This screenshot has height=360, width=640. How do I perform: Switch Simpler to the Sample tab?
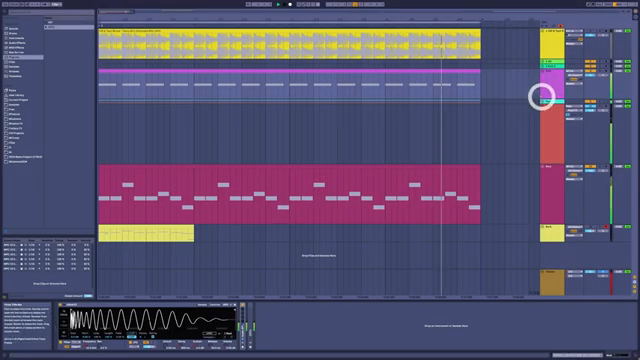pos(202,305)
